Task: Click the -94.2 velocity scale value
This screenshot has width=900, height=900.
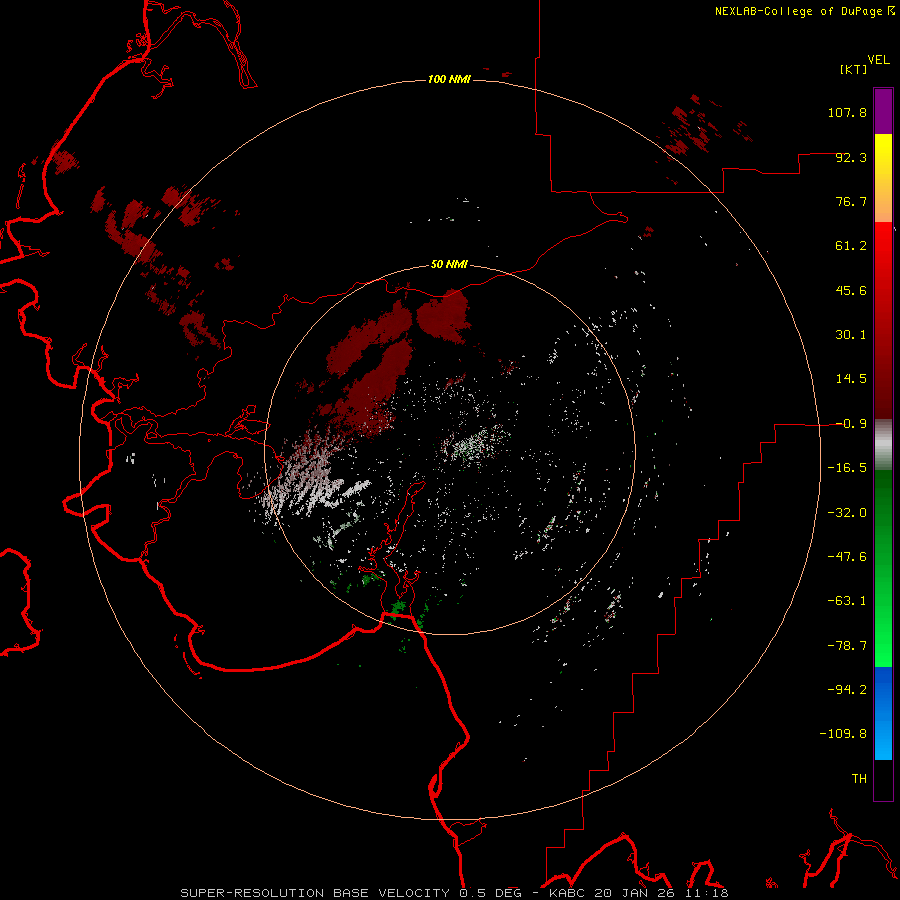Action: (847, 690)
